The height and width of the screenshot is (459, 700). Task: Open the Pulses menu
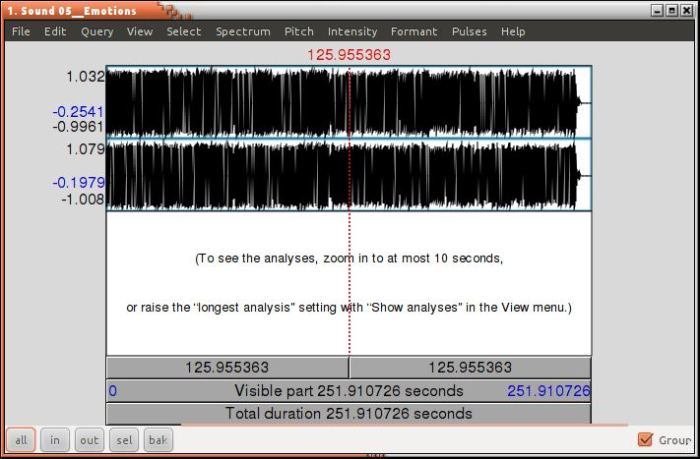tap(469, 32)
